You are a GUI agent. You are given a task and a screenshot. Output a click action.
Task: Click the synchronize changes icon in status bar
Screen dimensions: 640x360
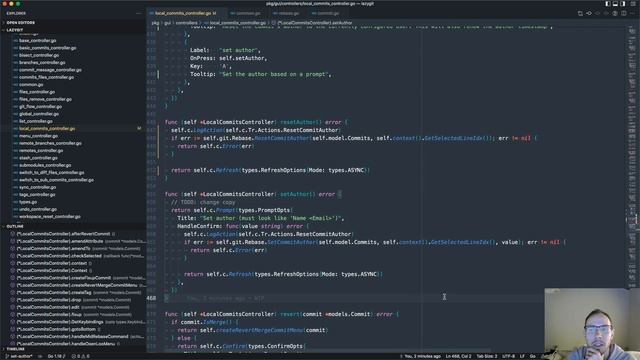(x=40, y=356)
